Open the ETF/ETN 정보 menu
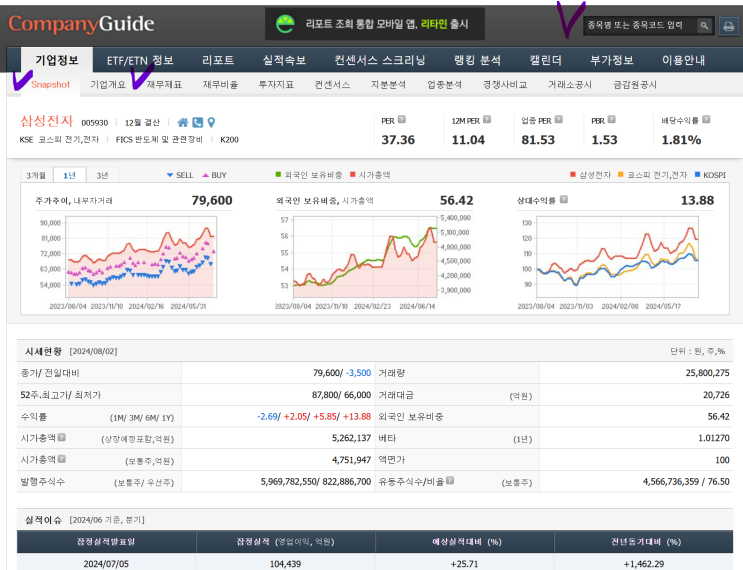 pyautogui.click(x=140, y=61)
